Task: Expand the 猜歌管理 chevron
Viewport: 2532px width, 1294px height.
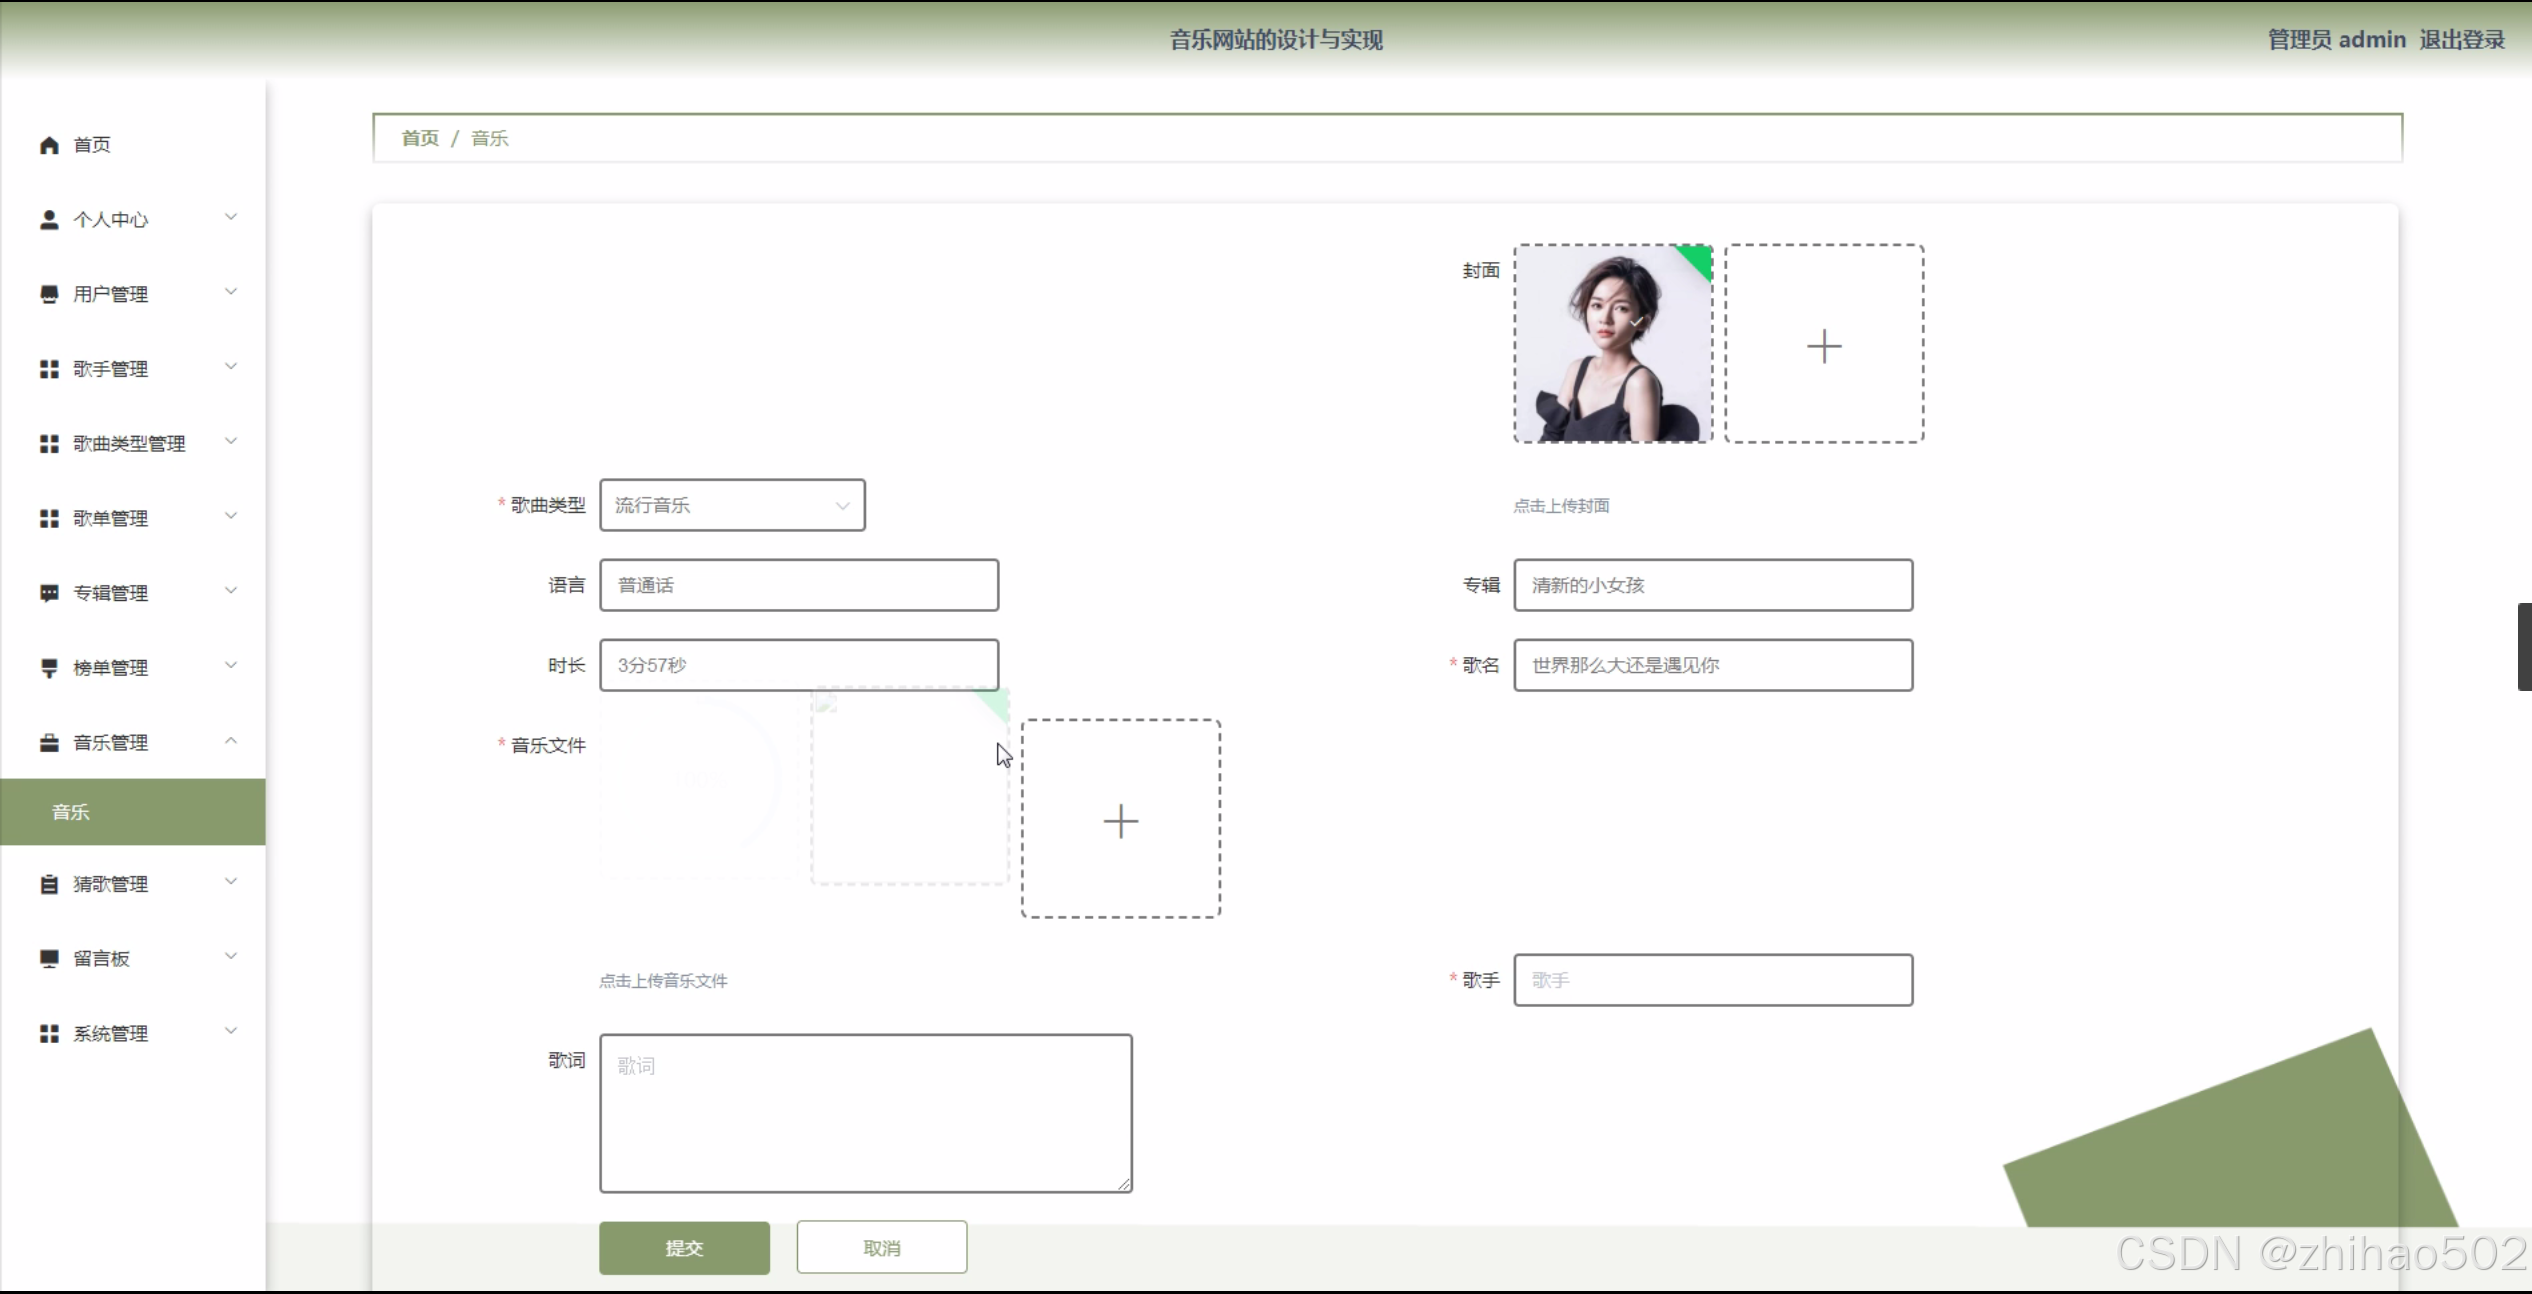Action: (x=231, y=881)
